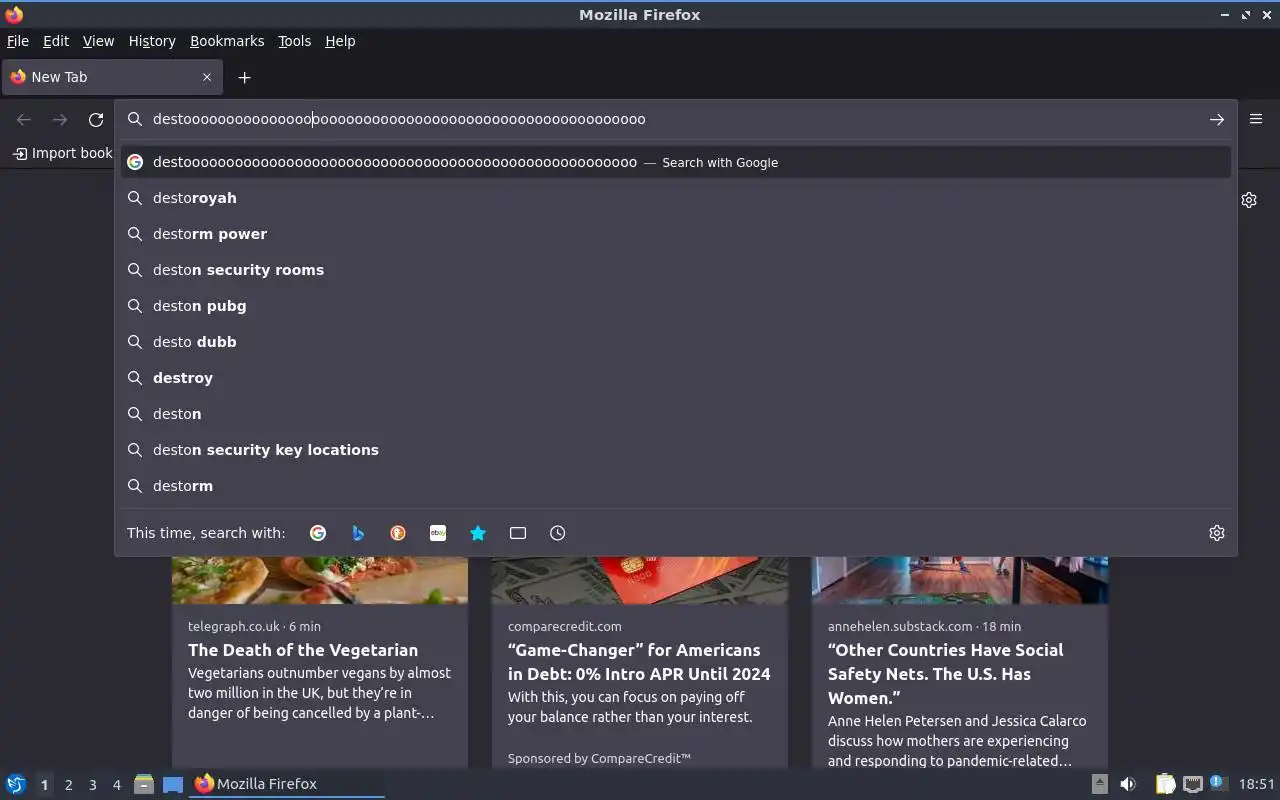This screenshot has width=1280, height=800.
Task: Search this time in History clock icon
Action: click(x=558, y=533)
